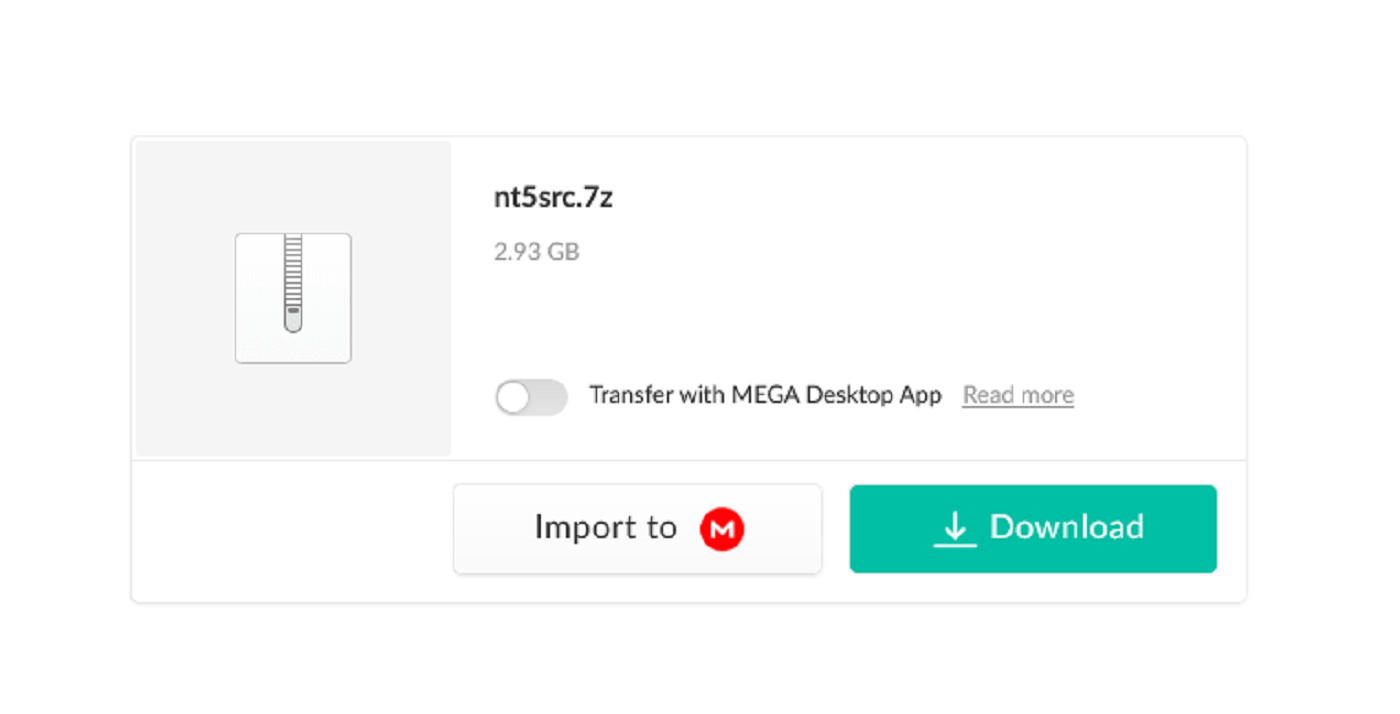The width and height of the screenshot is (1400, 714).
Task: Click the word "MEGA" in the transfer label
Action: pyautogui.click(x=765, y=395)
